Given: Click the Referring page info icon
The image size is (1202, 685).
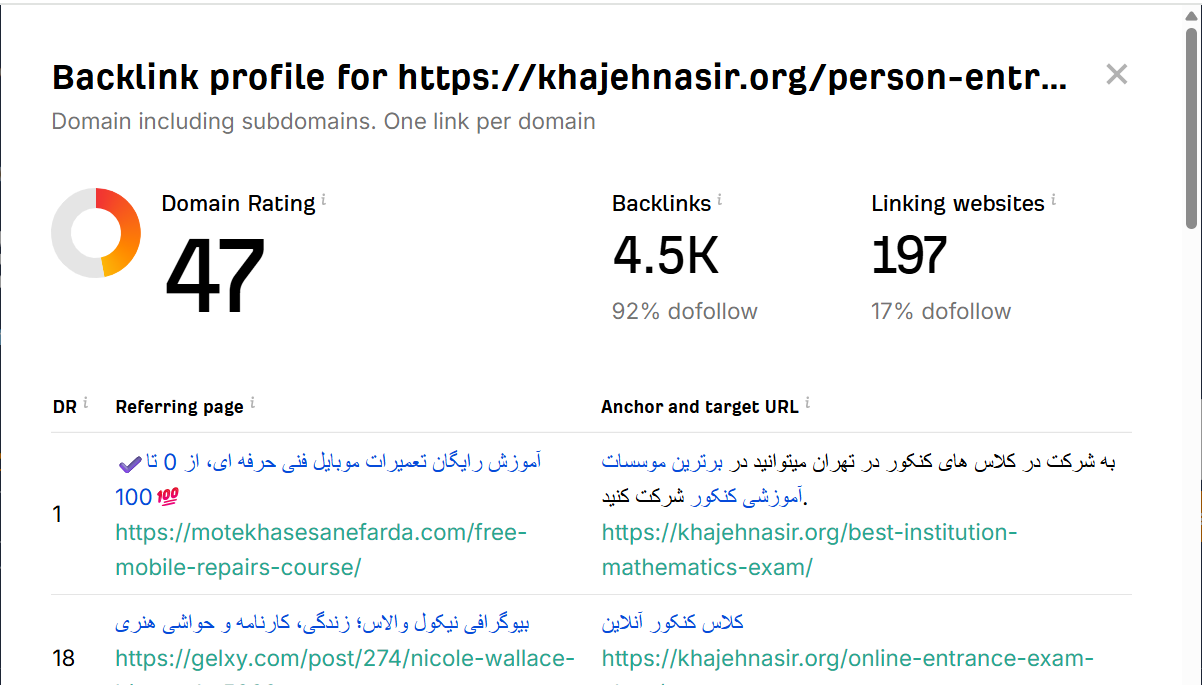Looking at the screenshot, I should [x=252, y=403].
